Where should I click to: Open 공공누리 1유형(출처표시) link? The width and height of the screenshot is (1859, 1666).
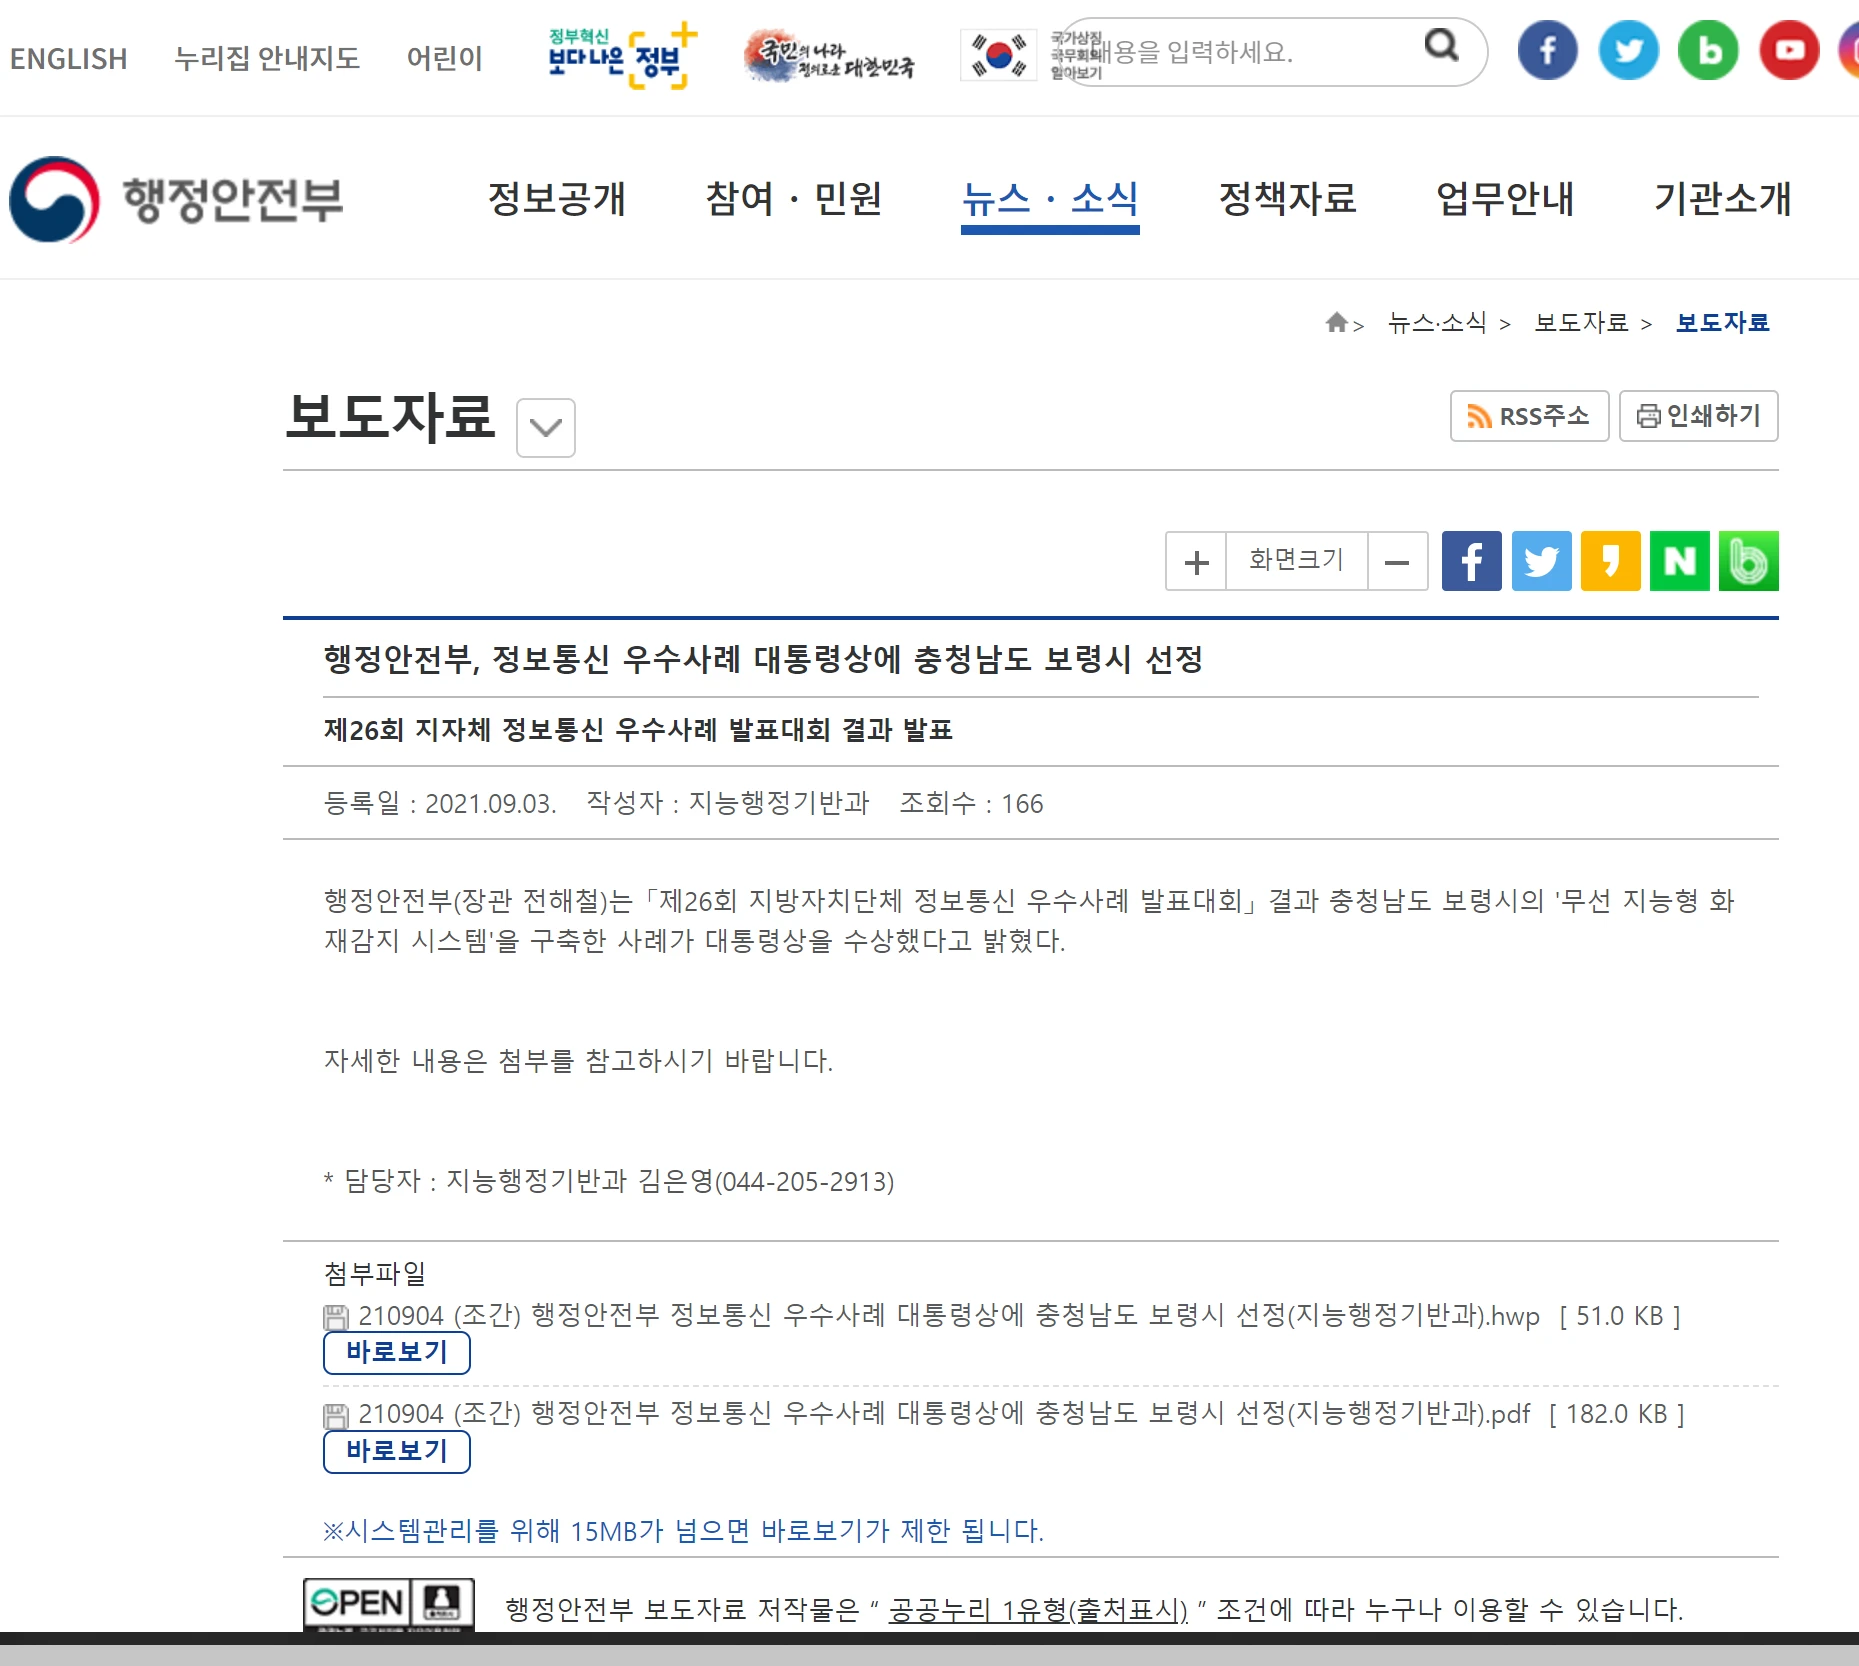pyautogui.click(x=1037, y=1609)
